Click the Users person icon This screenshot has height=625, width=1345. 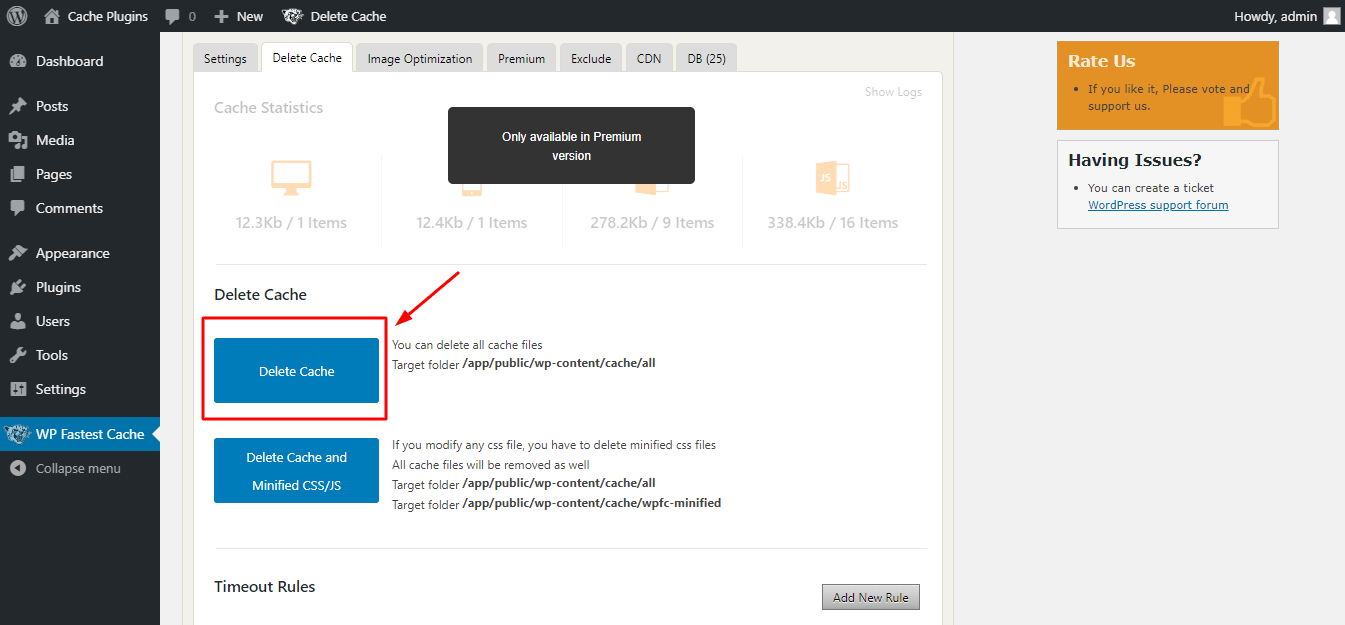(x=18, y=321)
